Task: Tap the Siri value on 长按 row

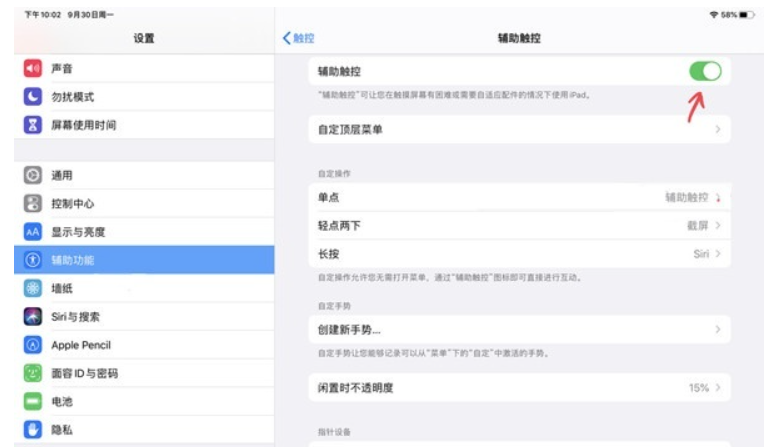Action: (x=701, y=254)
